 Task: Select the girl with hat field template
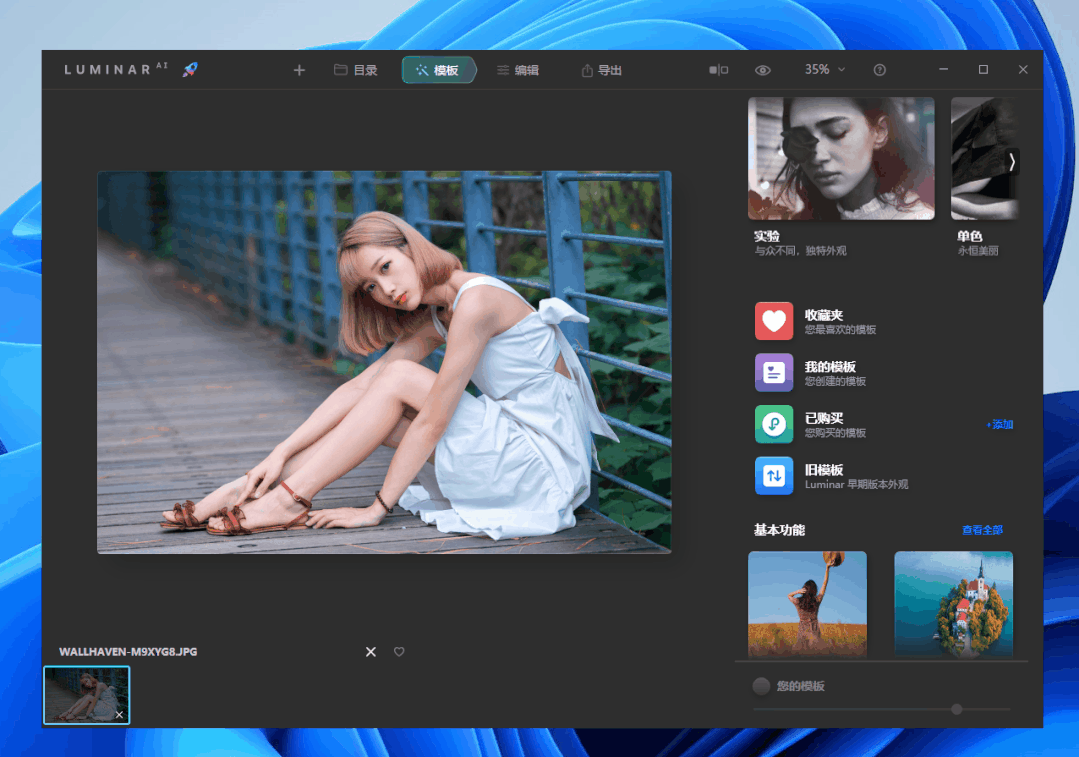[x=807, y=604]
